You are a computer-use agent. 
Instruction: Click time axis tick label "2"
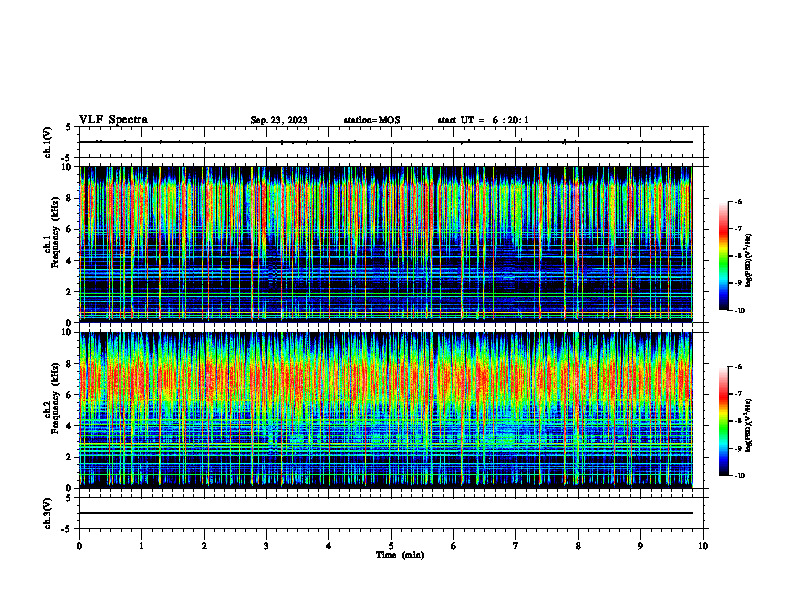click(x=204, y=546)
